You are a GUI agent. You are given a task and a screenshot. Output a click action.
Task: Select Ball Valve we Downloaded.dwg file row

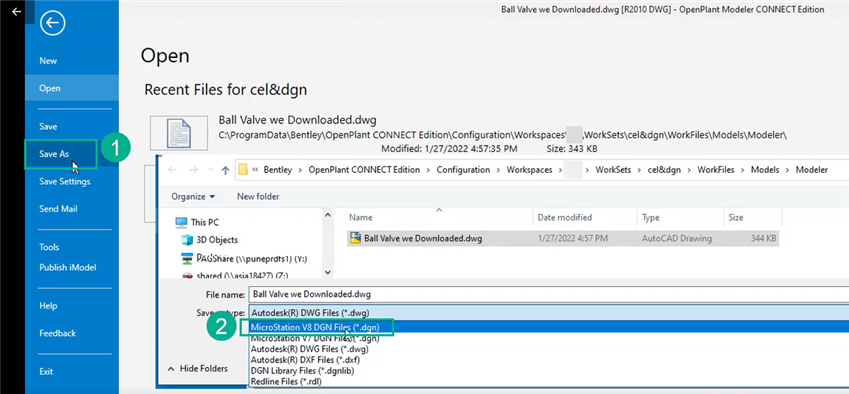pos(563,238)
